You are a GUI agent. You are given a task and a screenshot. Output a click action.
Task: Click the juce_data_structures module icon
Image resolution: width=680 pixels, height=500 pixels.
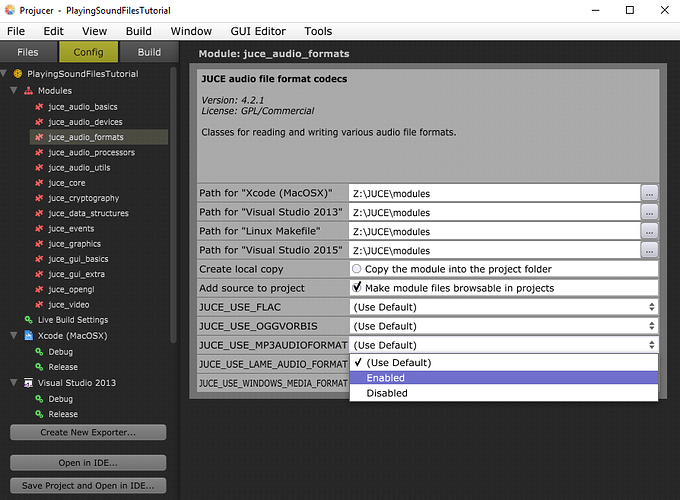coord(39,213)
